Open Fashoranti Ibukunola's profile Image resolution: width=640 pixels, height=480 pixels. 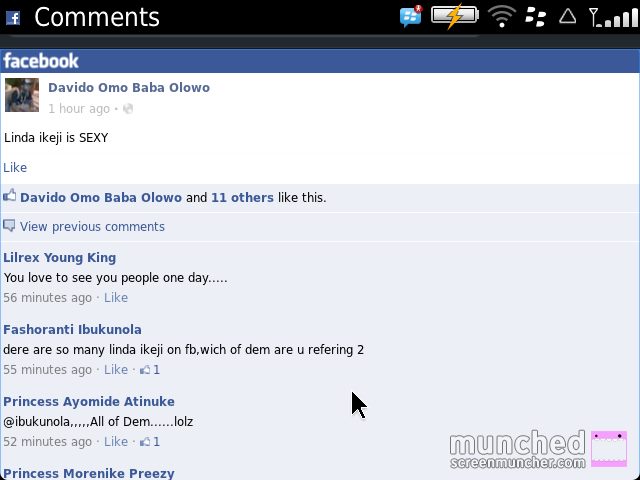(72, 329)
